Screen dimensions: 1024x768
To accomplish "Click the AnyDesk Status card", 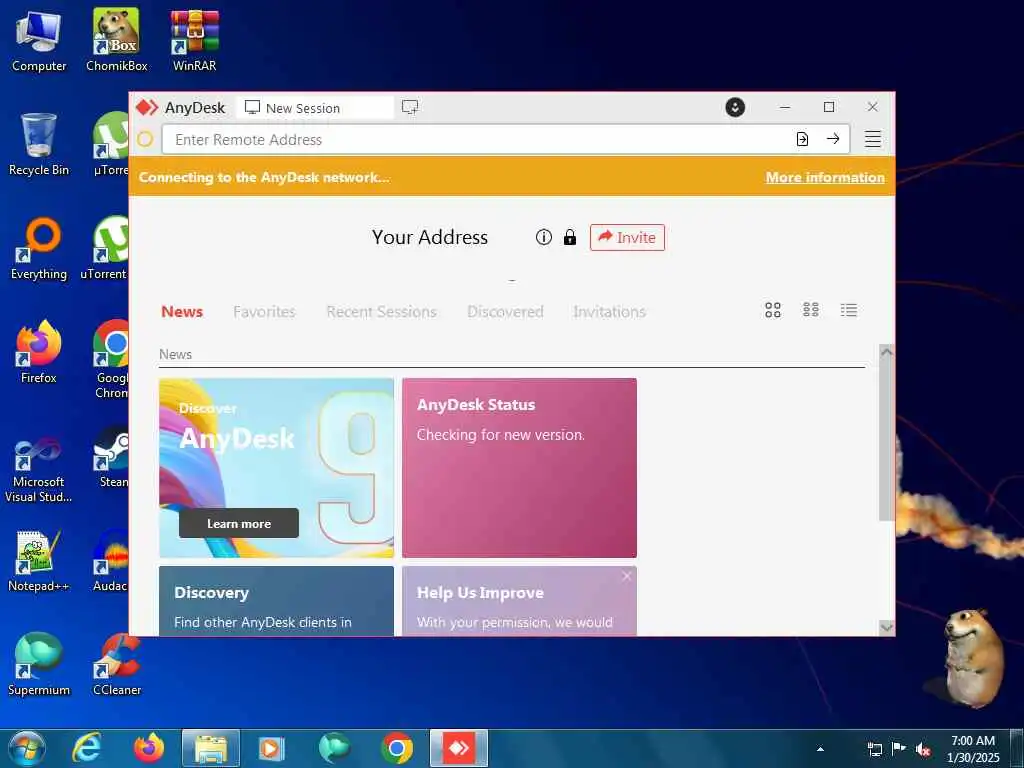I will (519, 468).
